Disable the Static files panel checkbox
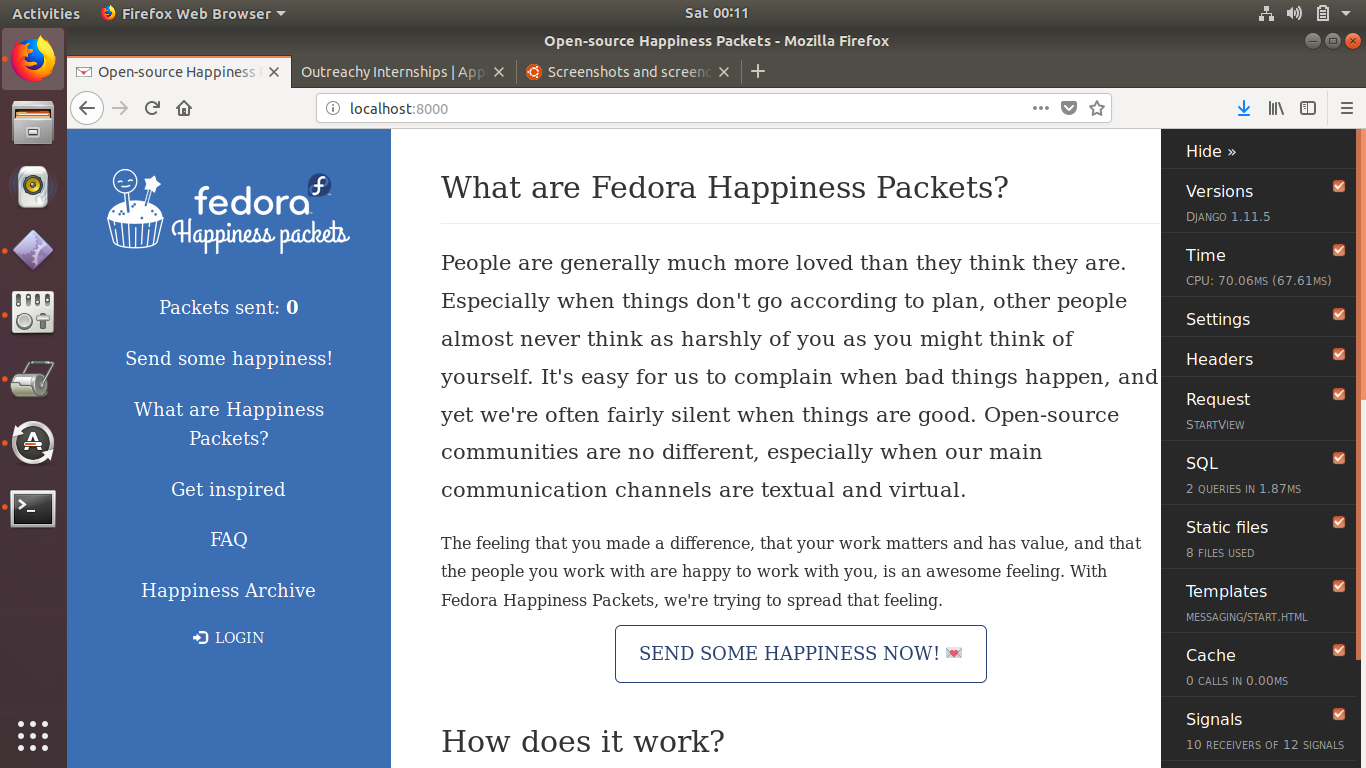This screenshot has height=768, width=1366. tap(1339, 522)
